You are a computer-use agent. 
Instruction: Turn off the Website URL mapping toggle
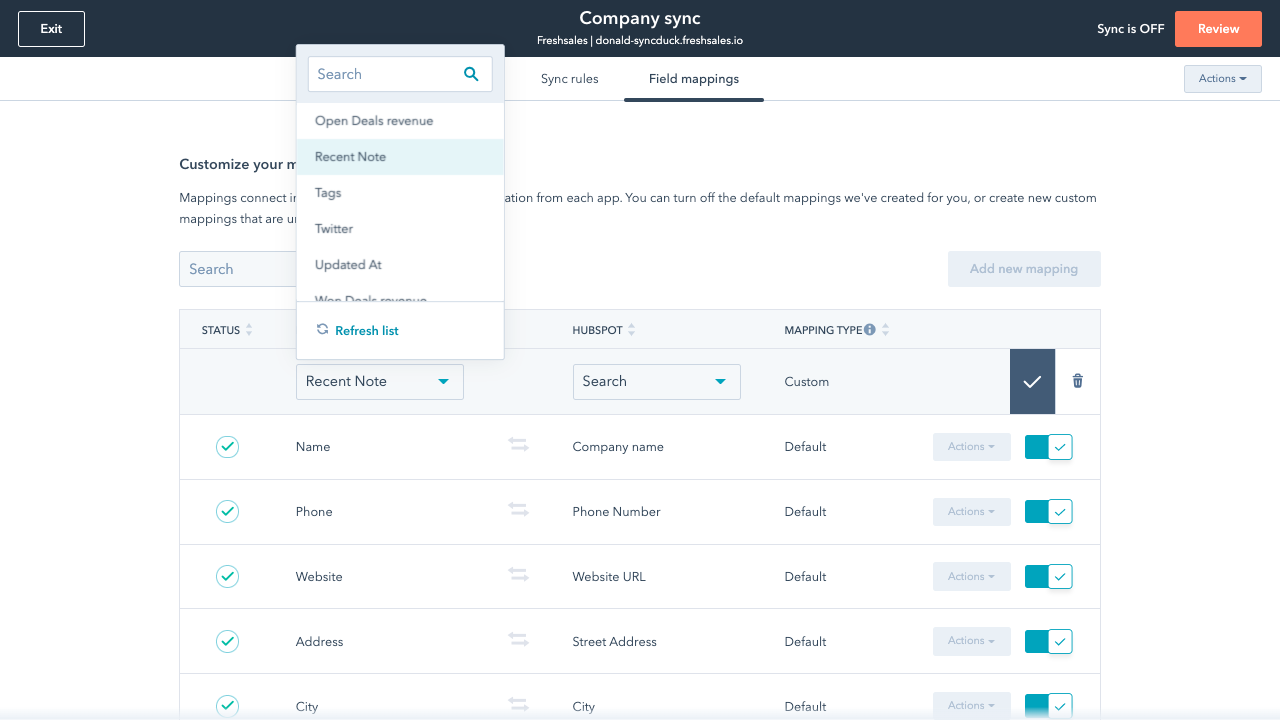(x=1048, y=576)
